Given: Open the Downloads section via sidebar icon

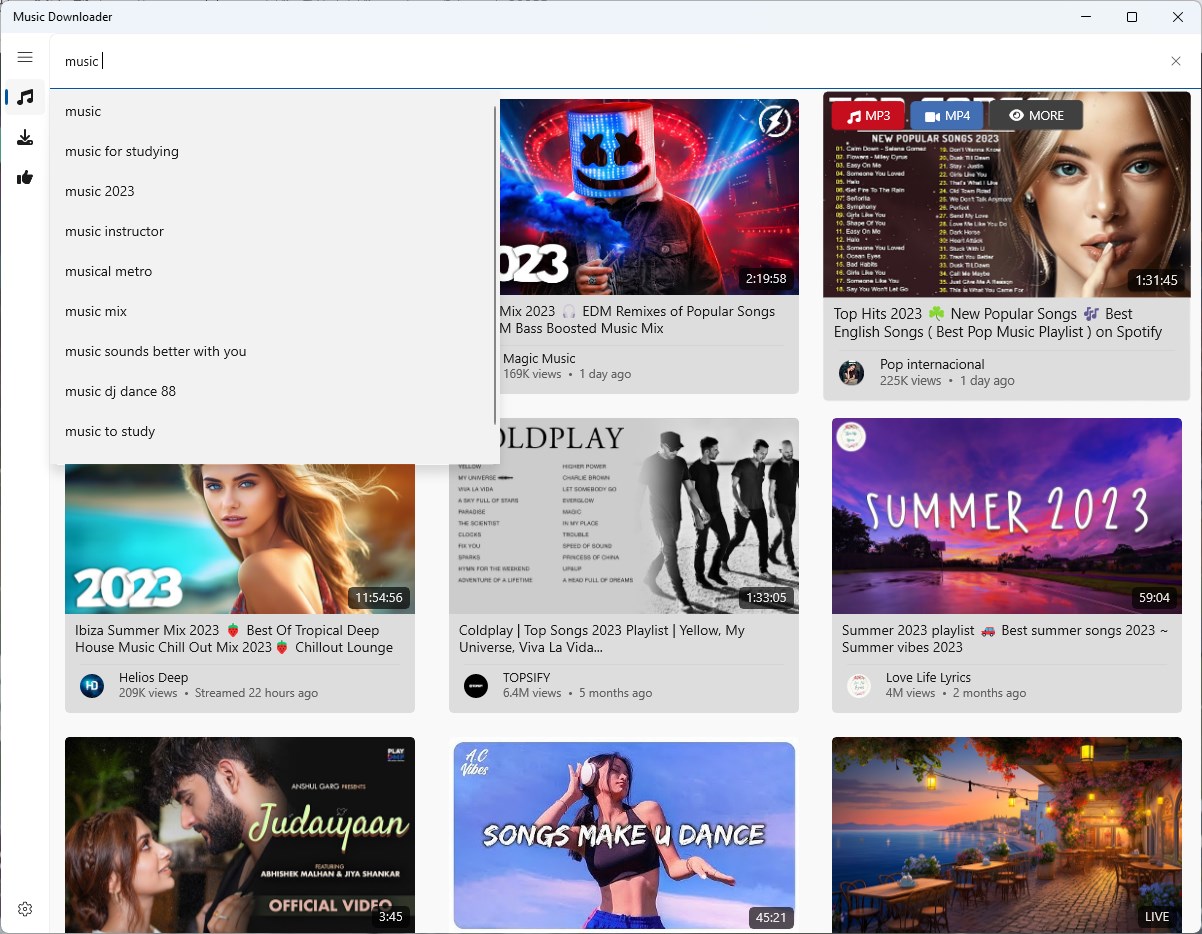Looking at the screenshot, I should 25,137.
